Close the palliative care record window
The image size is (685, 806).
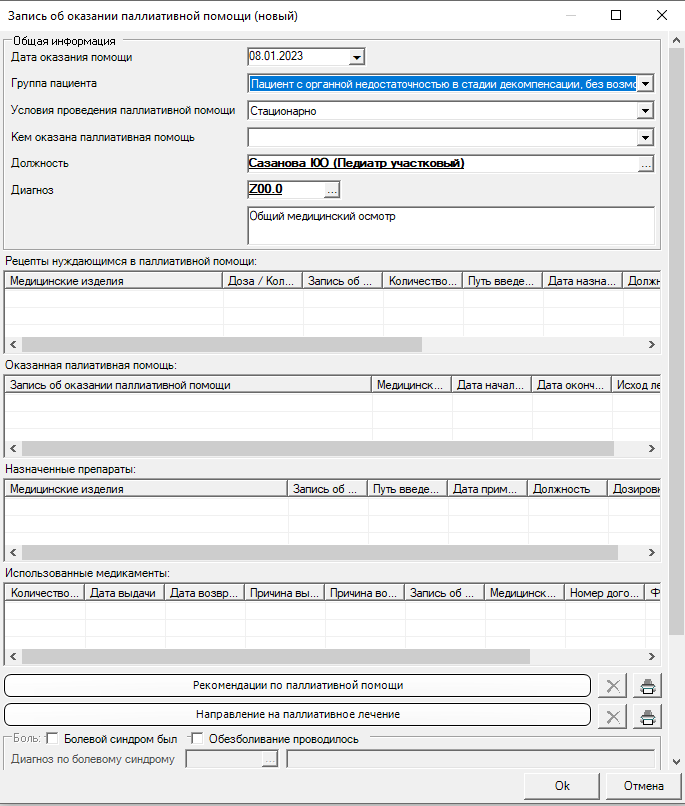pos(662,15)
